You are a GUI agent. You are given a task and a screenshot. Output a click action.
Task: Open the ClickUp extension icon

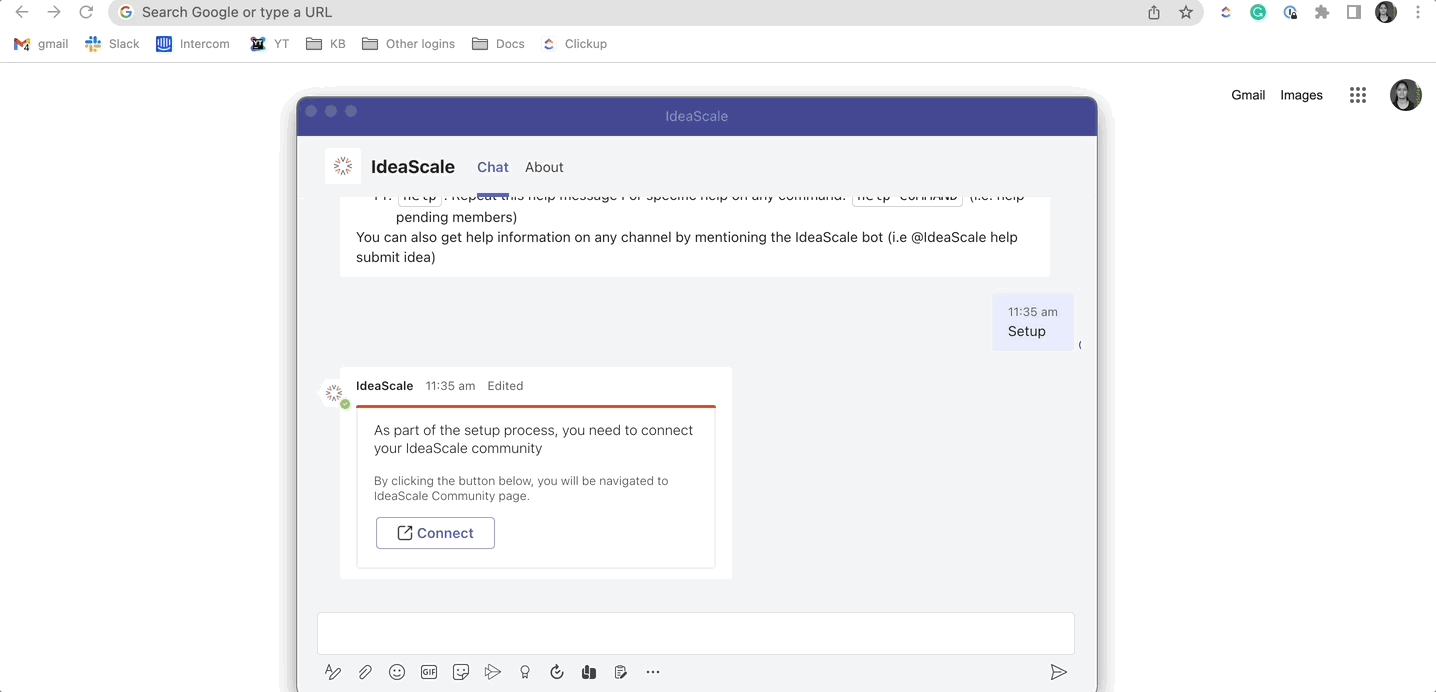pyautogui.click(x=1226, y=12)
